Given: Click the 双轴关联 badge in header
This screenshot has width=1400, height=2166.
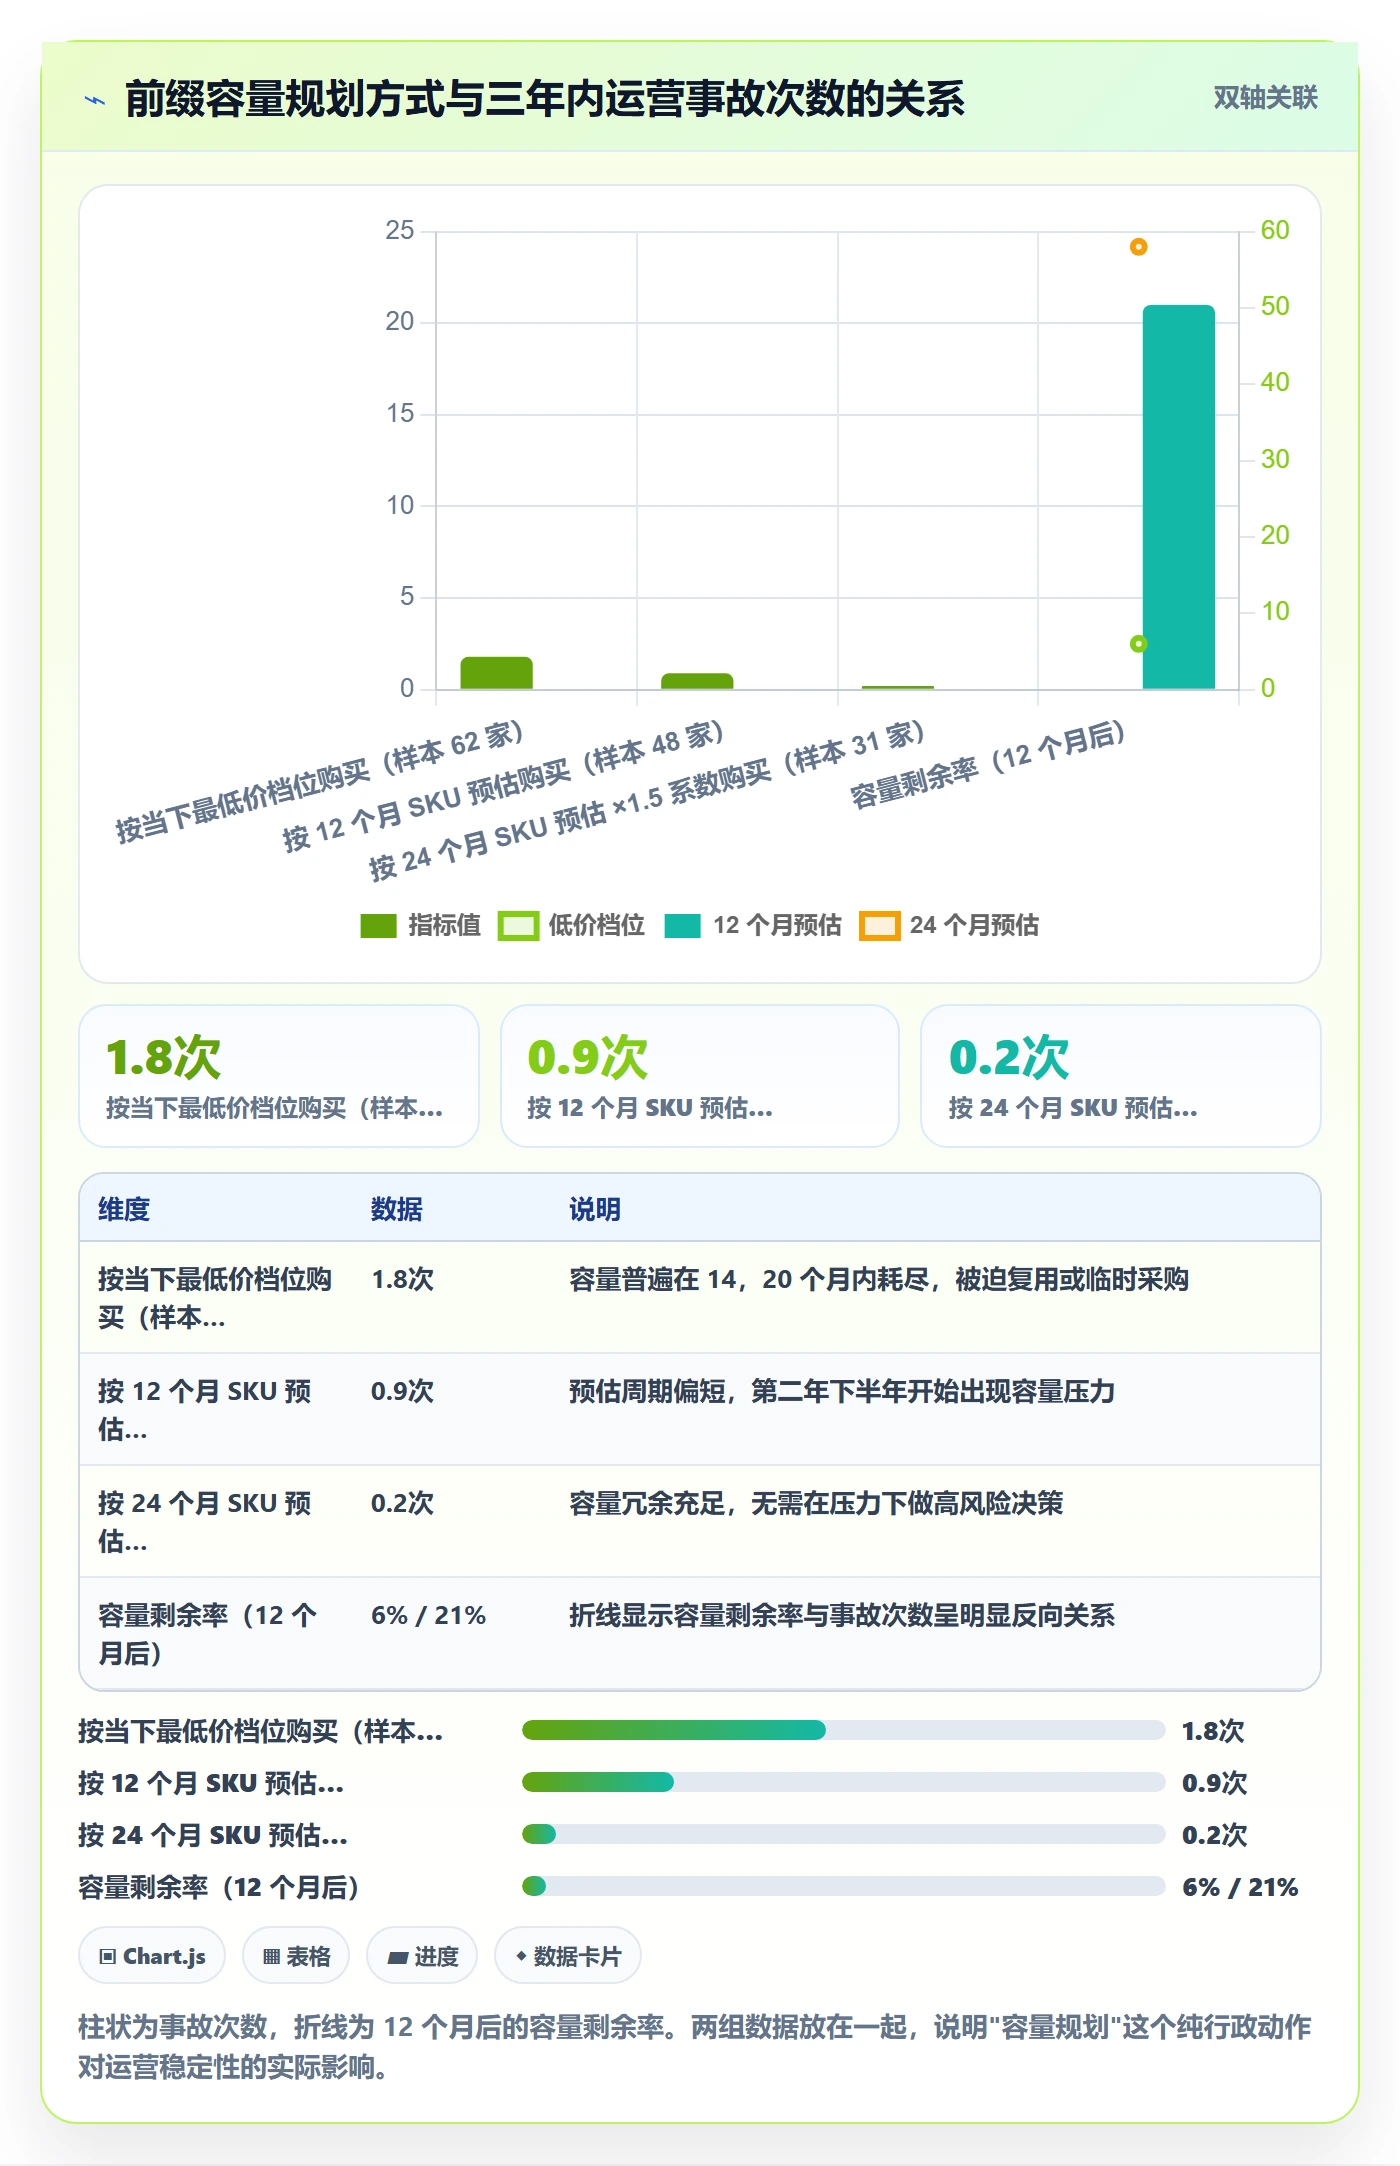Looking at the screenshot, I should (x=1265, y=98).
